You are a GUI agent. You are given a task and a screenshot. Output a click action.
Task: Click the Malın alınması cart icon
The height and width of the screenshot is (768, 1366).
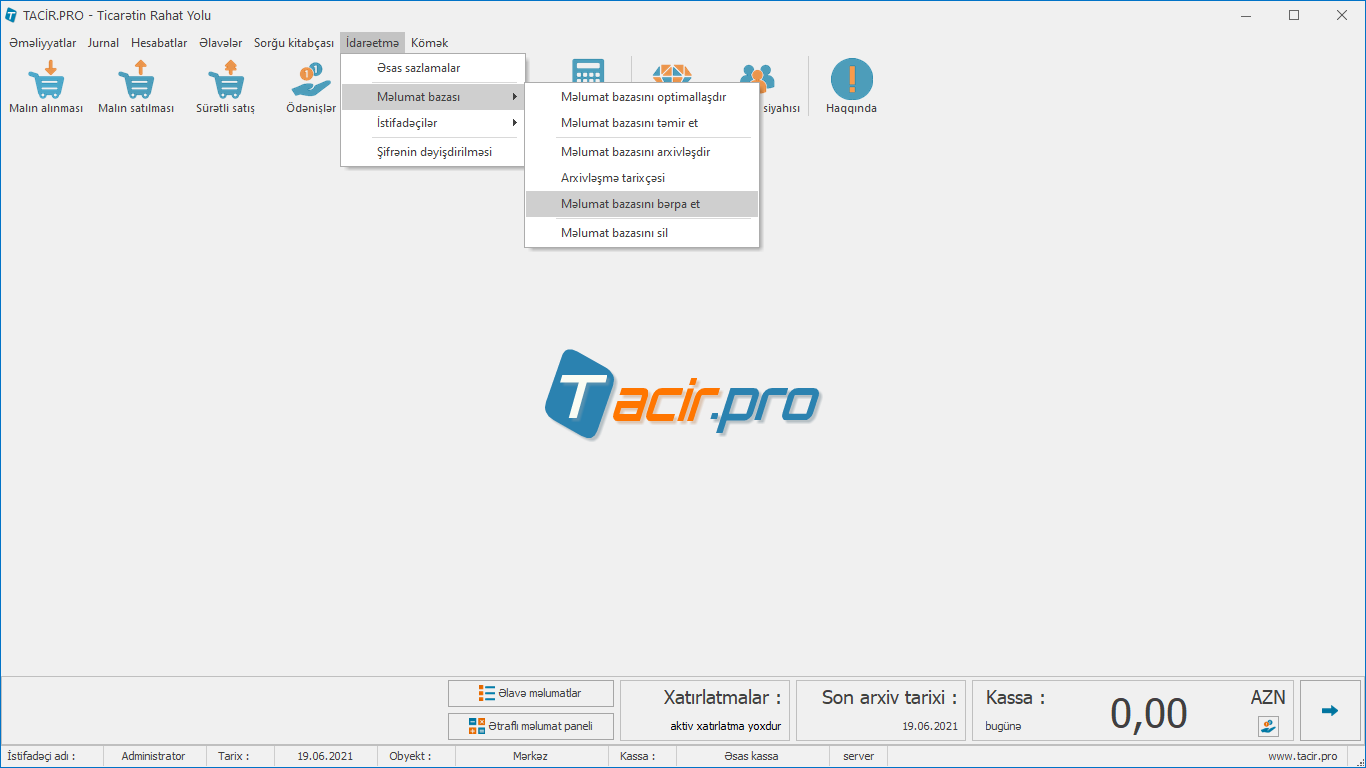46,80
